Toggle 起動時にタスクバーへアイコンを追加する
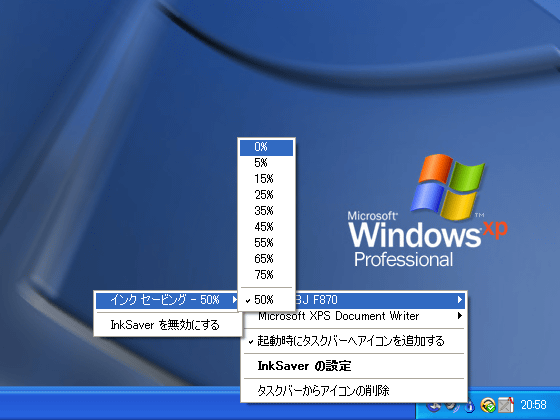Screen dimensions: 560x420 [354, 341]
